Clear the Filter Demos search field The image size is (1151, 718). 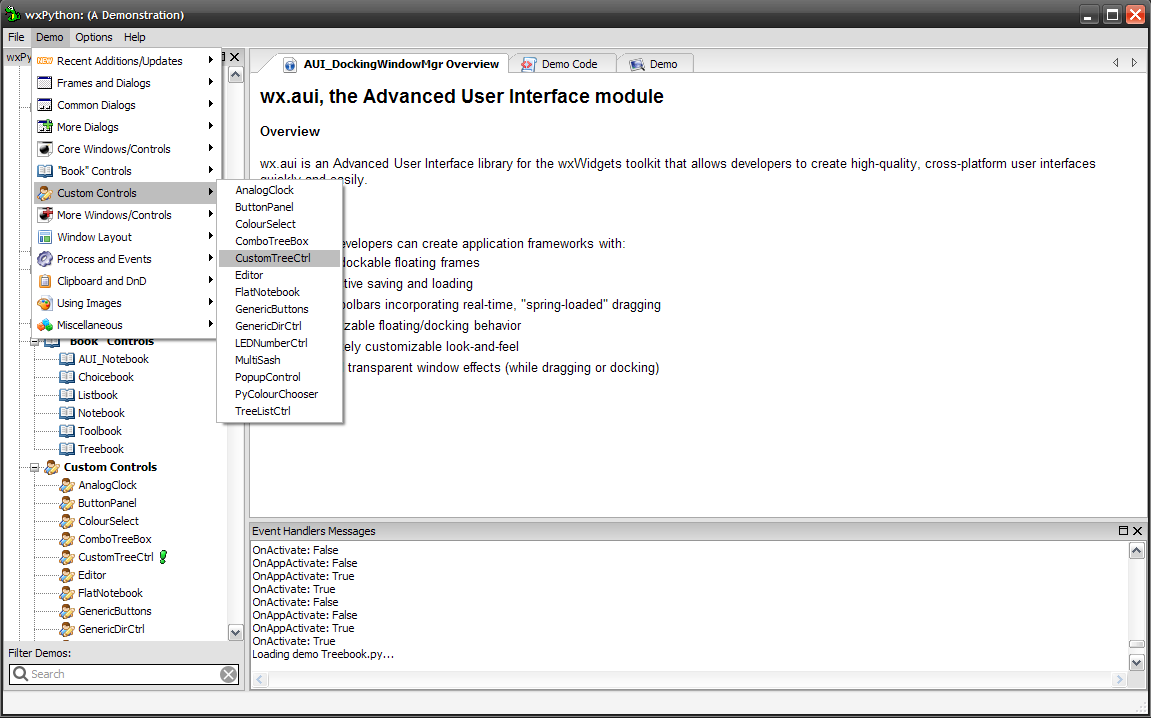point(229,675)
